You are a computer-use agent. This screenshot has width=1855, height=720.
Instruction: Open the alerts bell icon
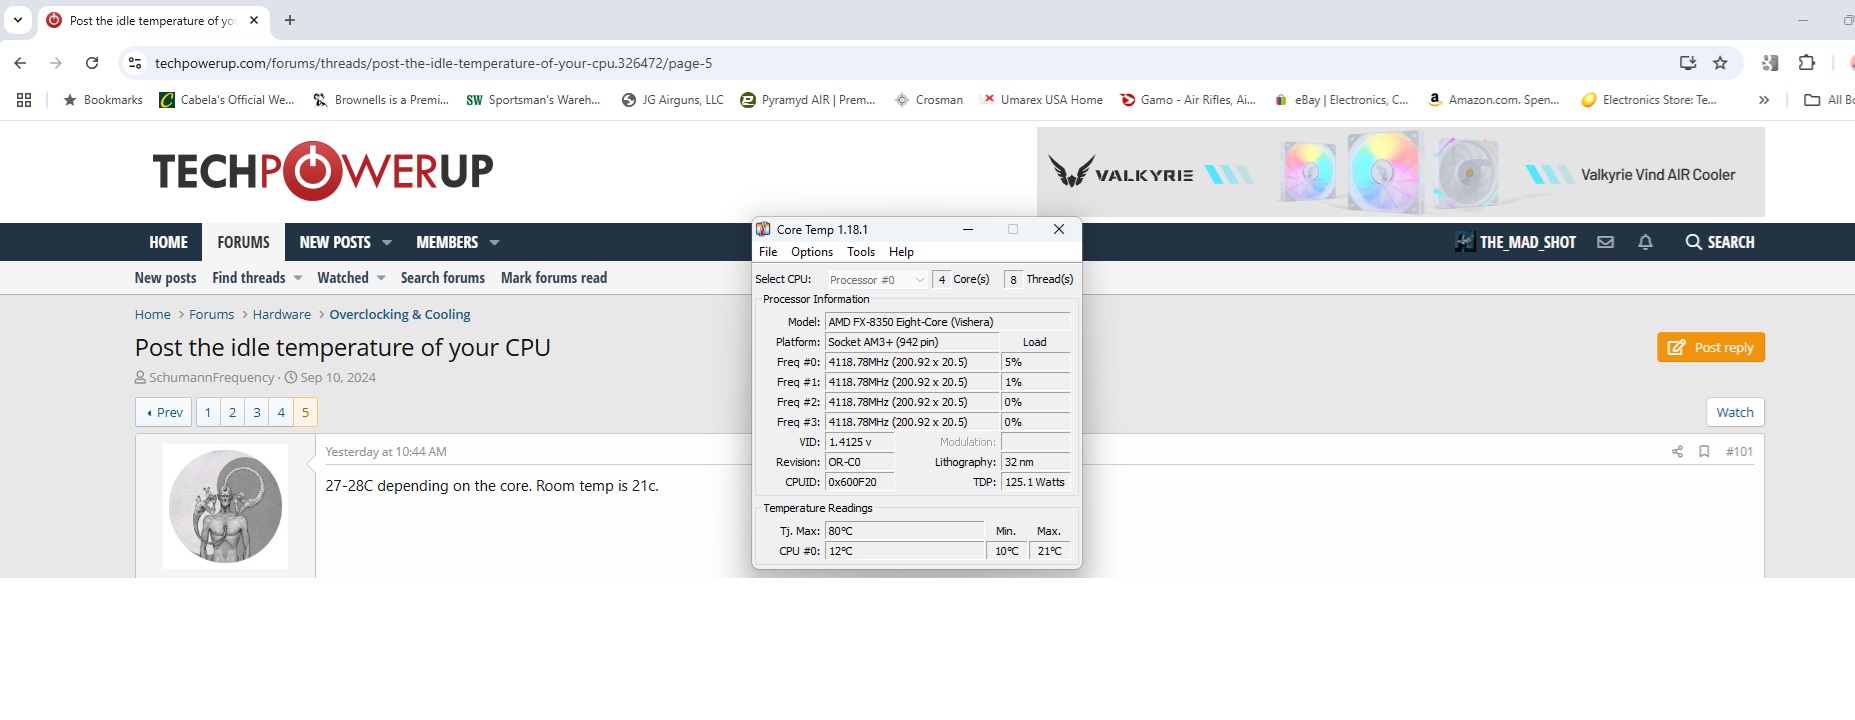(1645, 242)
